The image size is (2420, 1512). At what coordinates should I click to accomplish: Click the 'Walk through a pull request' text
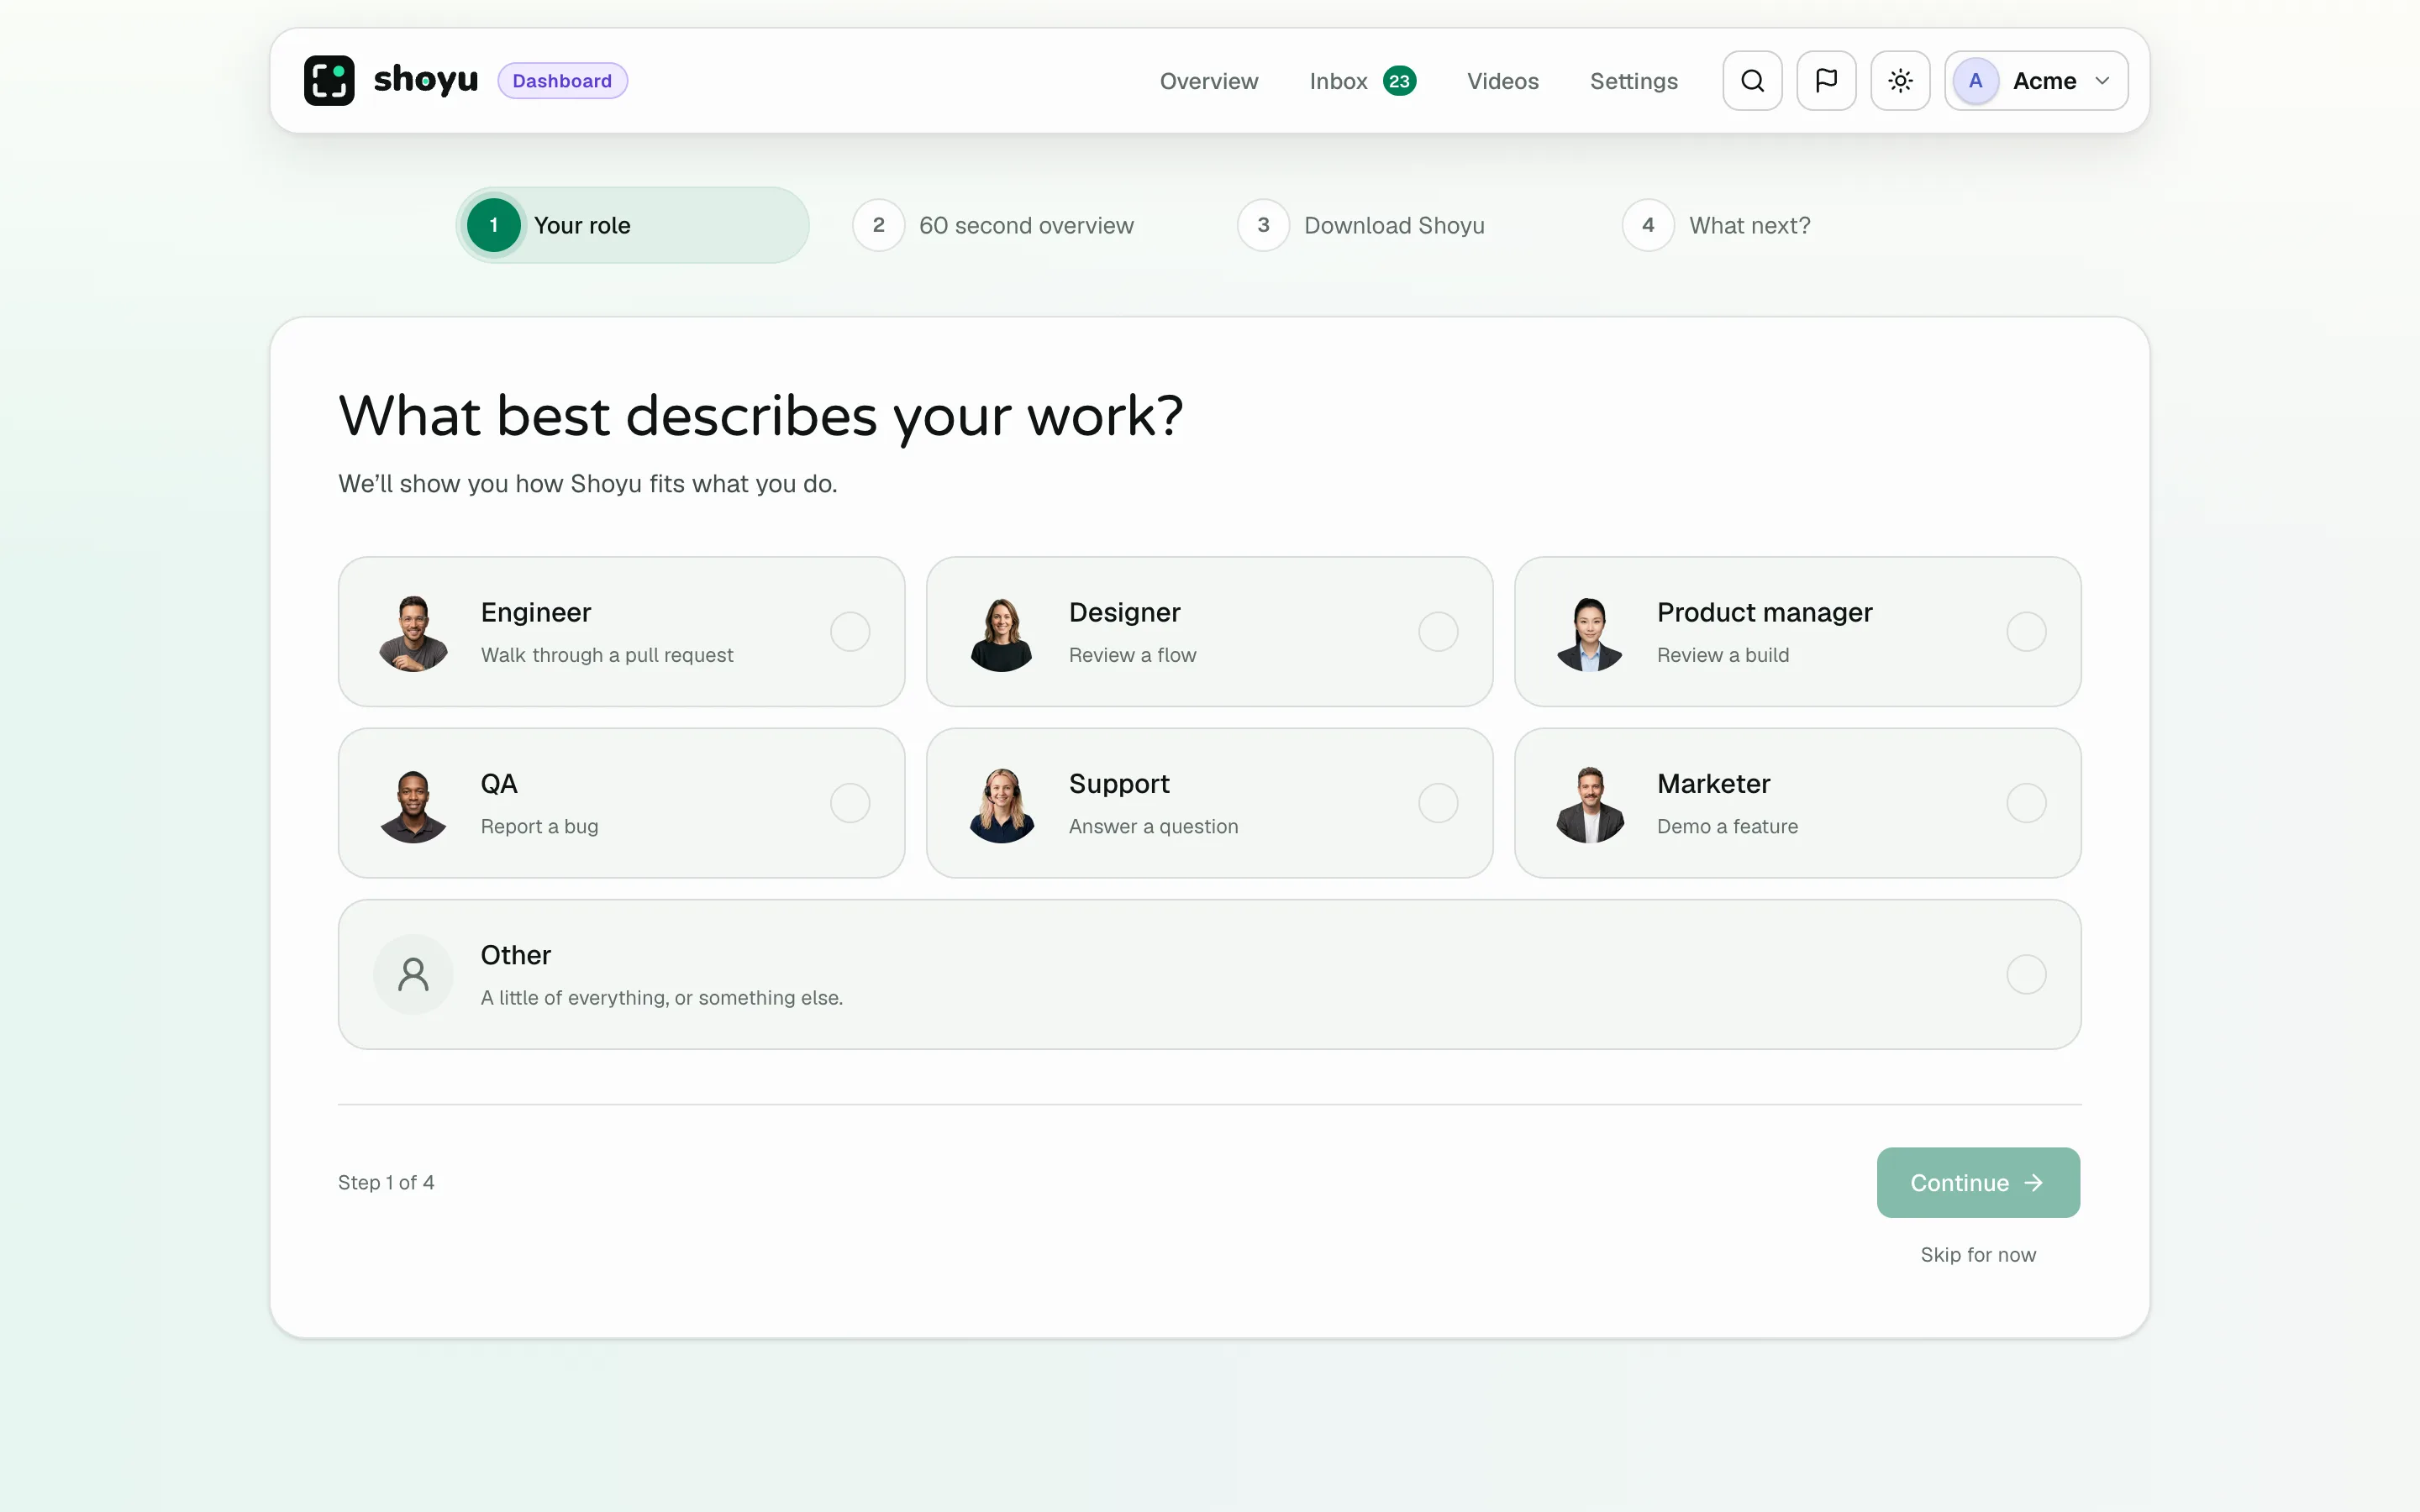click(607, 655)
